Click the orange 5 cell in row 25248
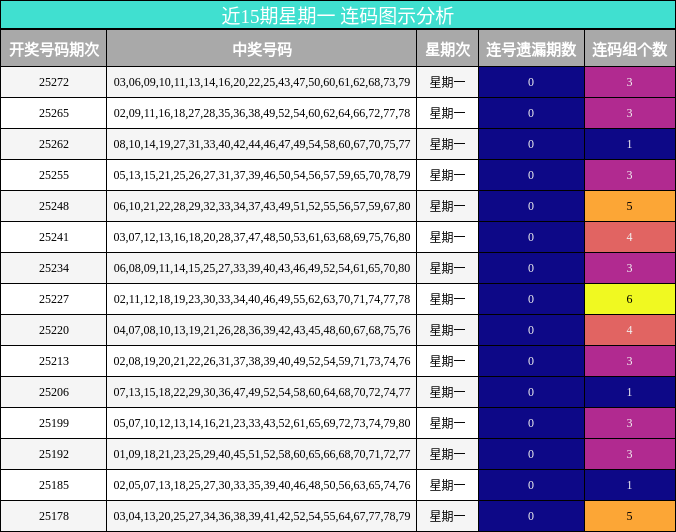The image size is (676, 532). pos(630,206)
